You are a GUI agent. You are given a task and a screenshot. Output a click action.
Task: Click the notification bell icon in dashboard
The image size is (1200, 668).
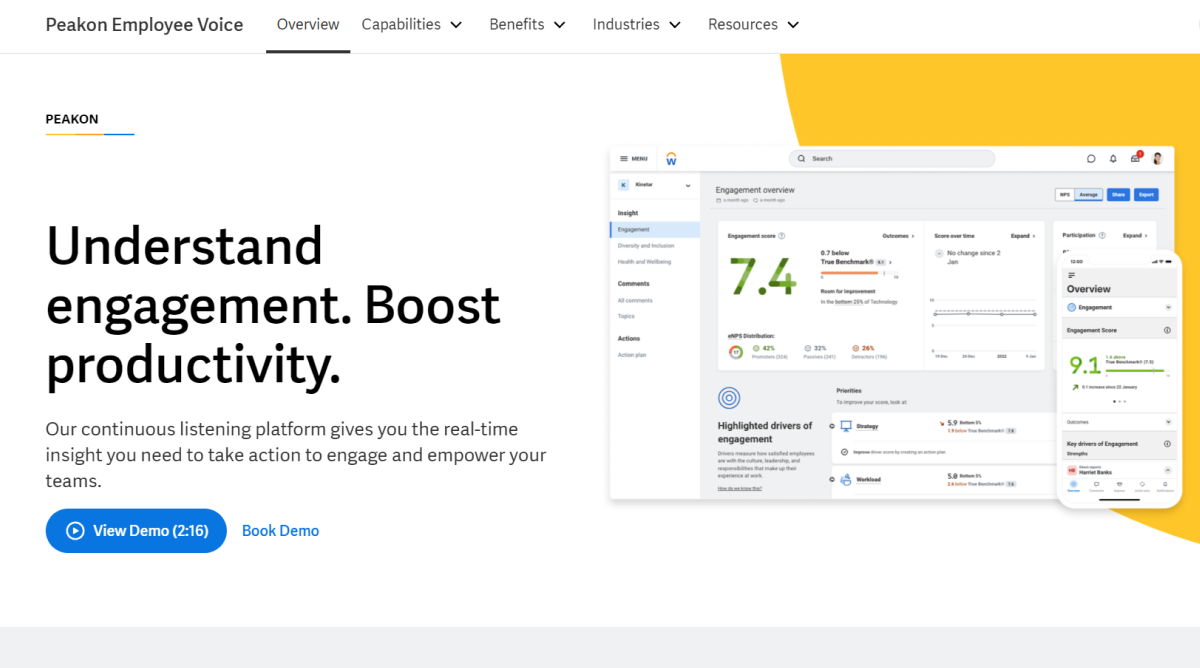(x=1113, y=159)
